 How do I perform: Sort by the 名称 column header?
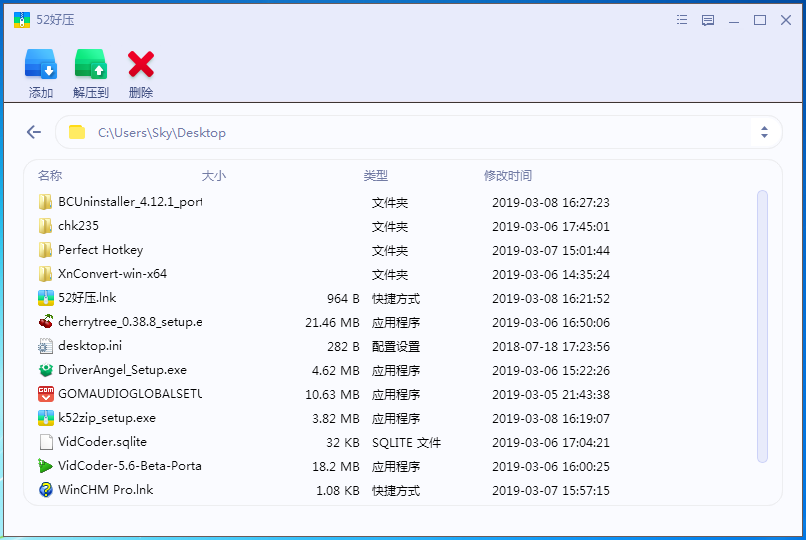(50, 176)
